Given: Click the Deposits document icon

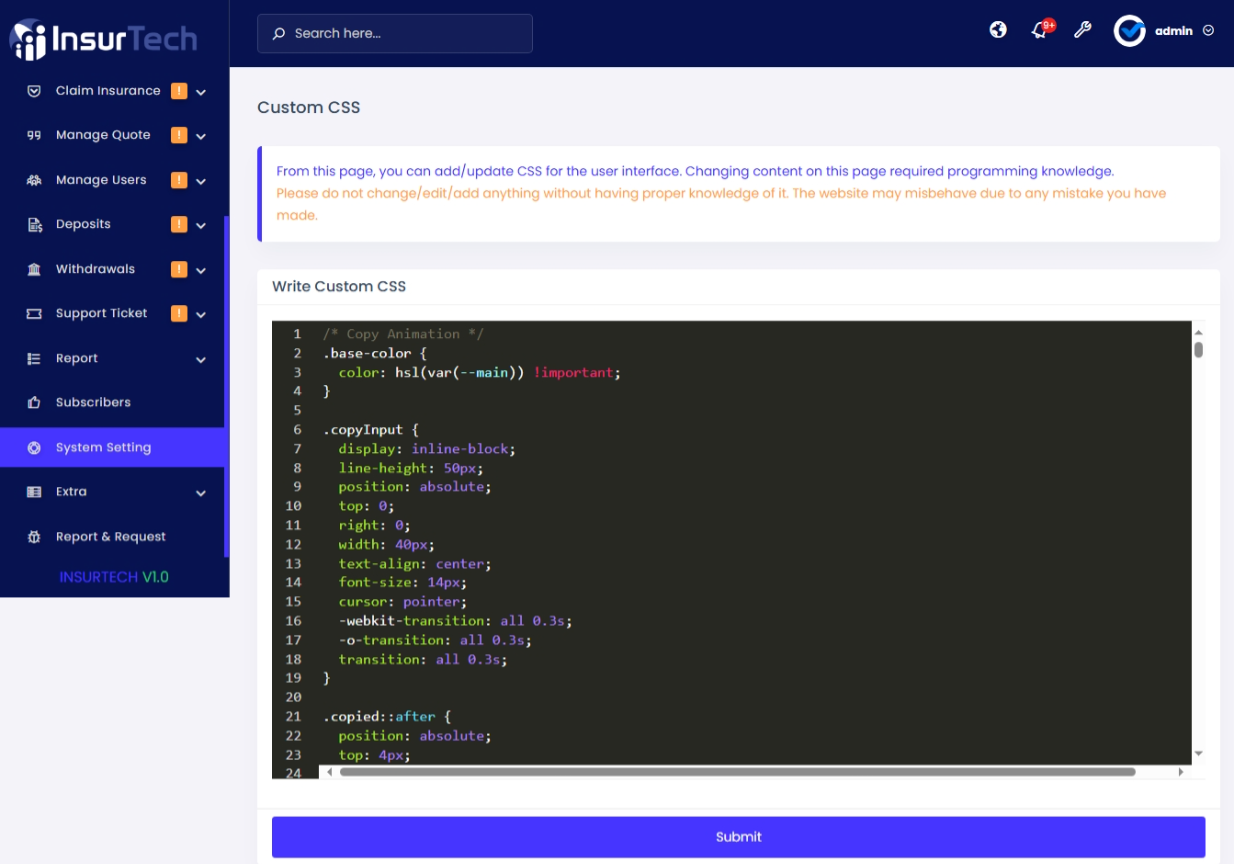Looking at the screenshot, I should pos(34,225).
